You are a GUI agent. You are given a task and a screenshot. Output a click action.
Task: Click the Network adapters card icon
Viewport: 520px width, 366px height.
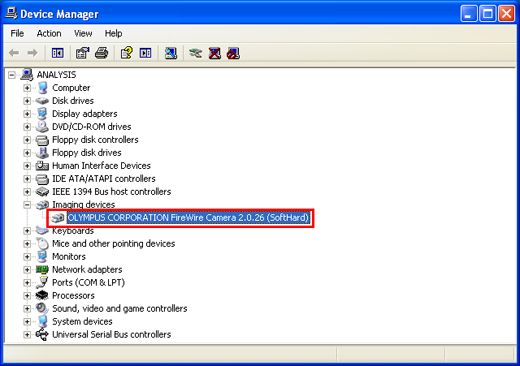click(42, 269)
